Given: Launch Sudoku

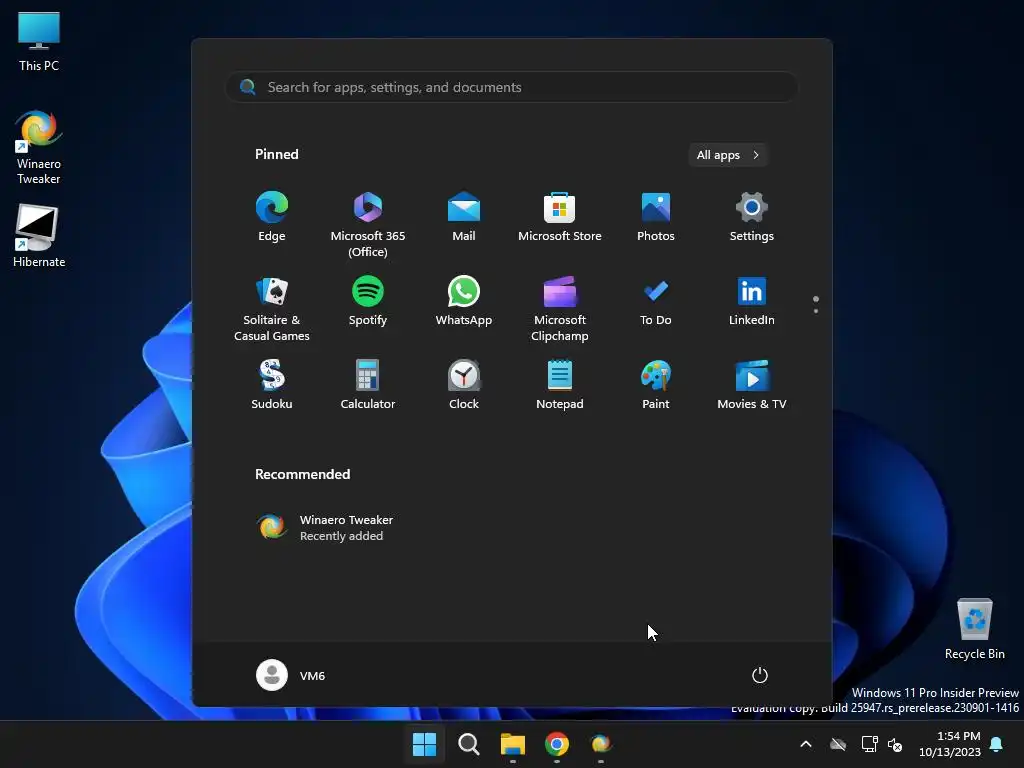Looking at the screenshot, I should (272, 385).
